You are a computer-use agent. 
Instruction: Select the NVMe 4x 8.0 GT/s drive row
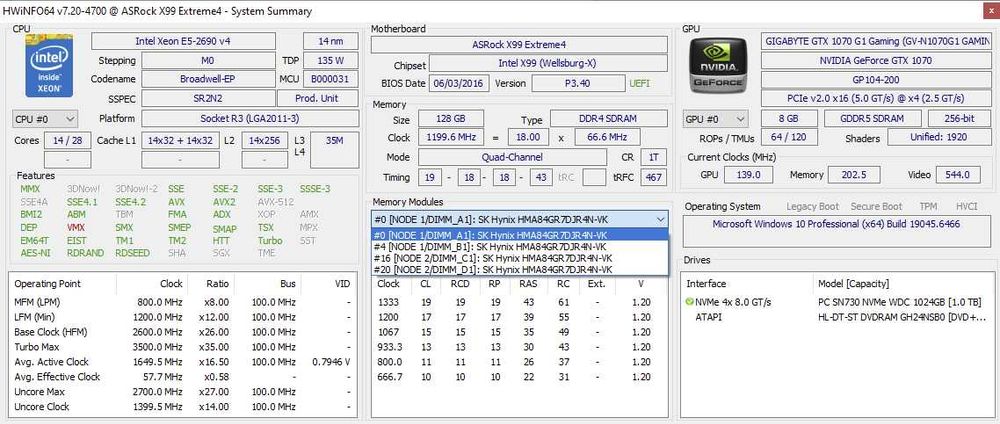click(837, 302)
